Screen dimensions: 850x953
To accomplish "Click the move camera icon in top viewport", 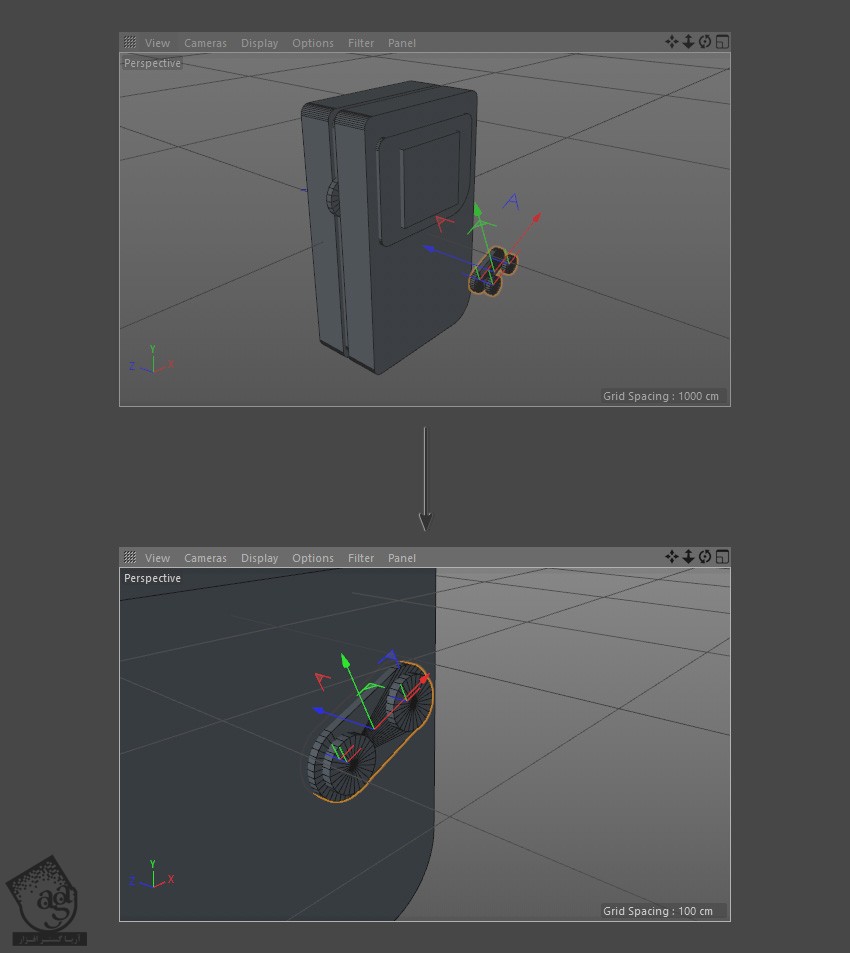I will tap(672, 42).
